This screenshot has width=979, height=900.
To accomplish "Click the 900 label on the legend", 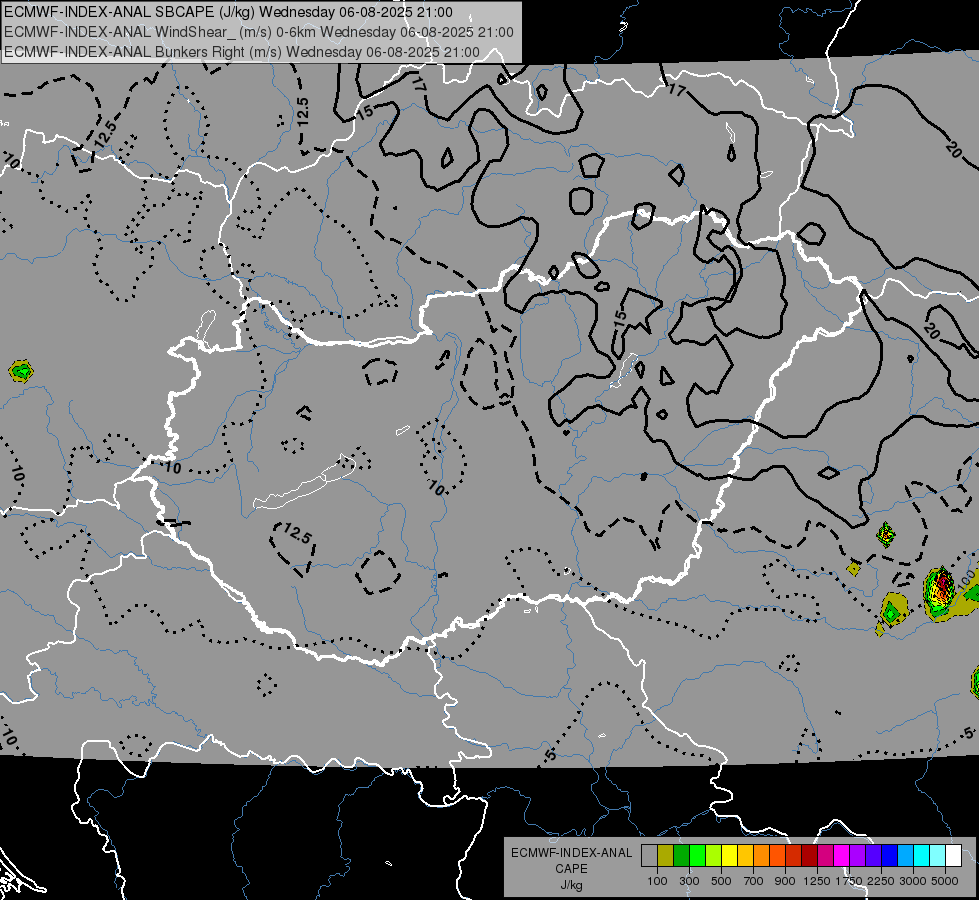I will 785,881.
